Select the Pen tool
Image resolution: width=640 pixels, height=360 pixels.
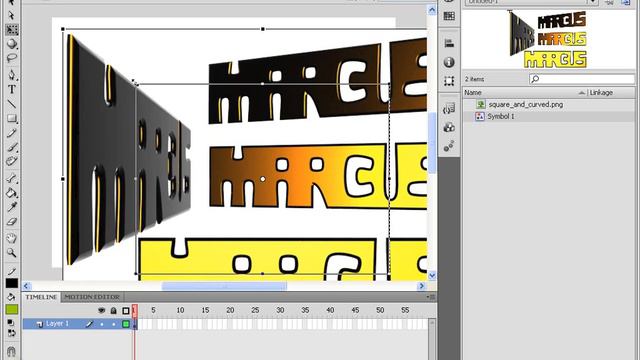11,75
